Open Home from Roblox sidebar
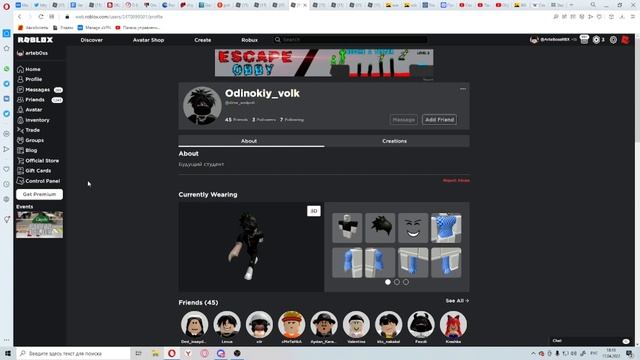 point(29,69)
